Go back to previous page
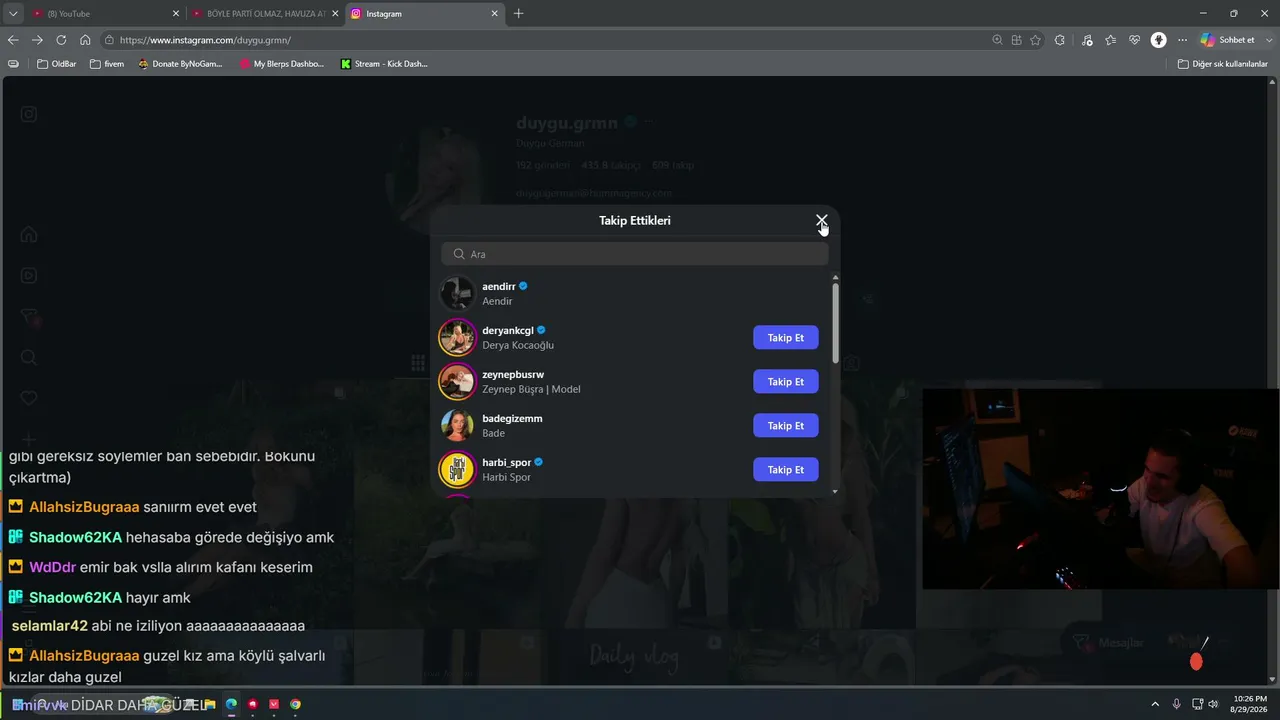 pyautogui.click(x=13, y=40)
